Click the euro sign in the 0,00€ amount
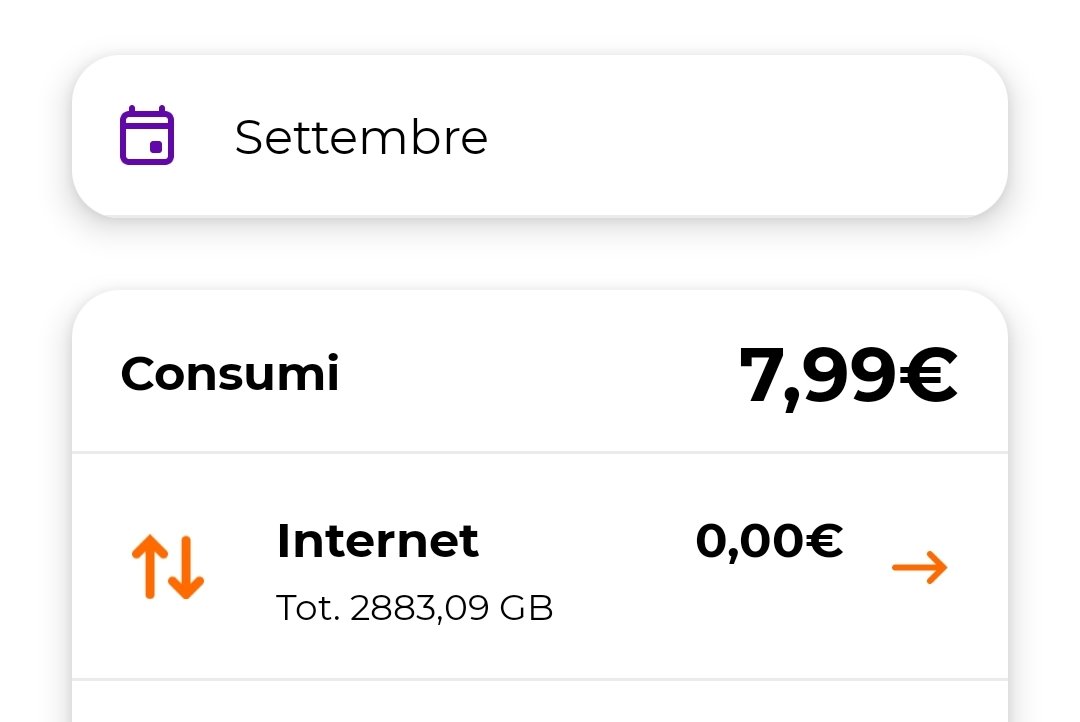The width and height of the screenshot is (1080, 722). pyautogui.click(x=824, y=541)
